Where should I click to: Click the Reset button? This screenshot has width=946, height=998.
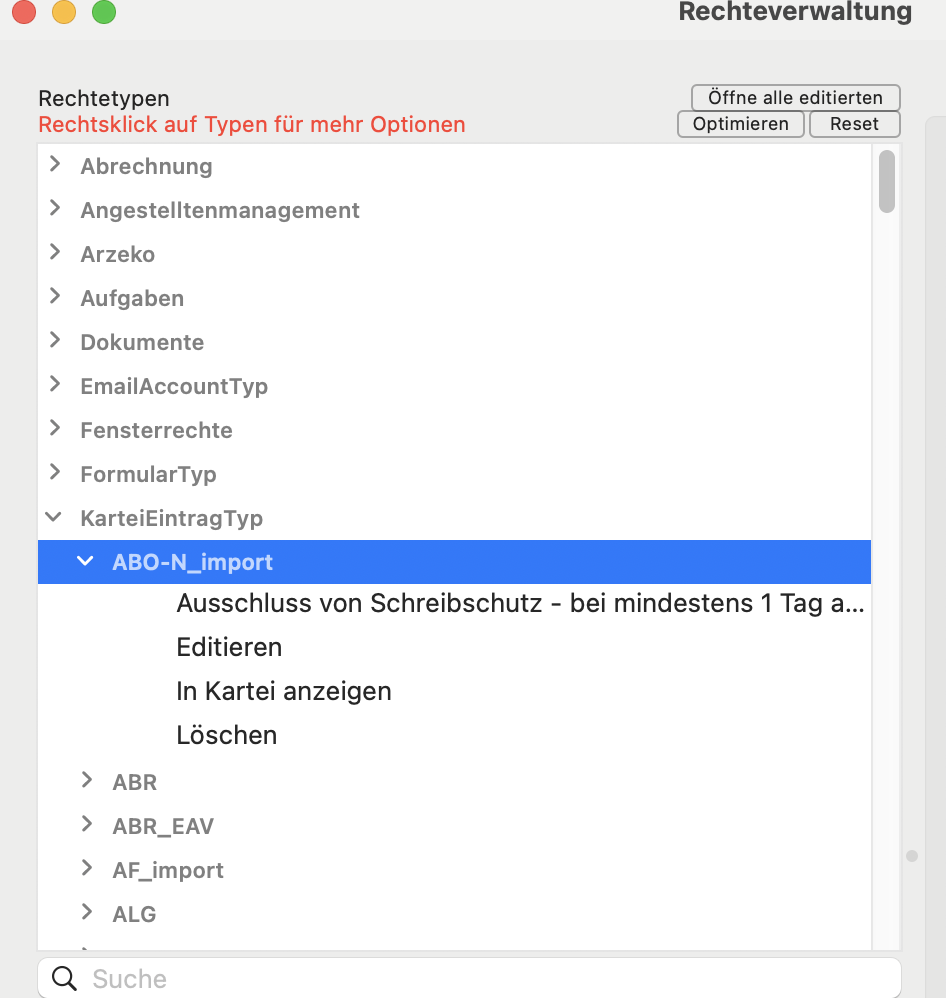pyautogui.click(x=854, y=124)
